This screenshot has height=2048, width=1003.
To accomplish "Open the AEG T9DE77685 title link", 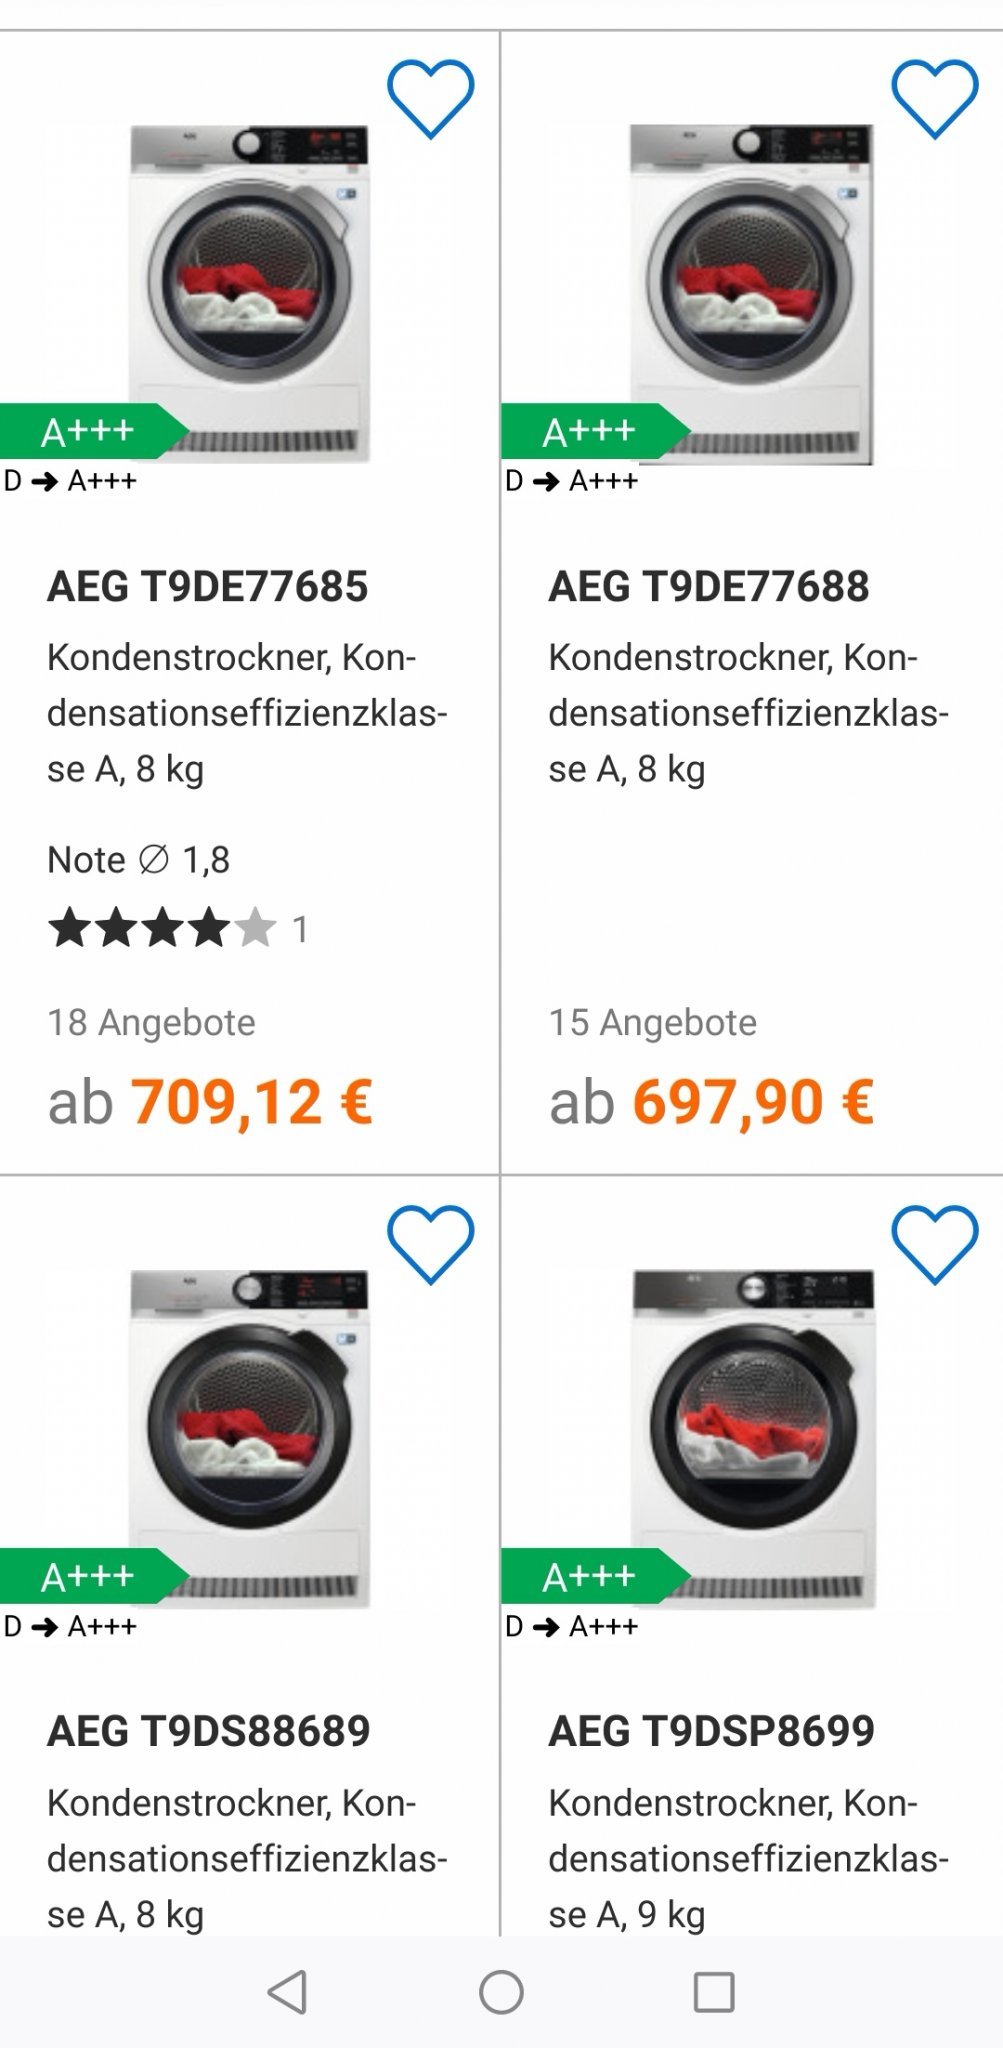I will coord(208,586).
